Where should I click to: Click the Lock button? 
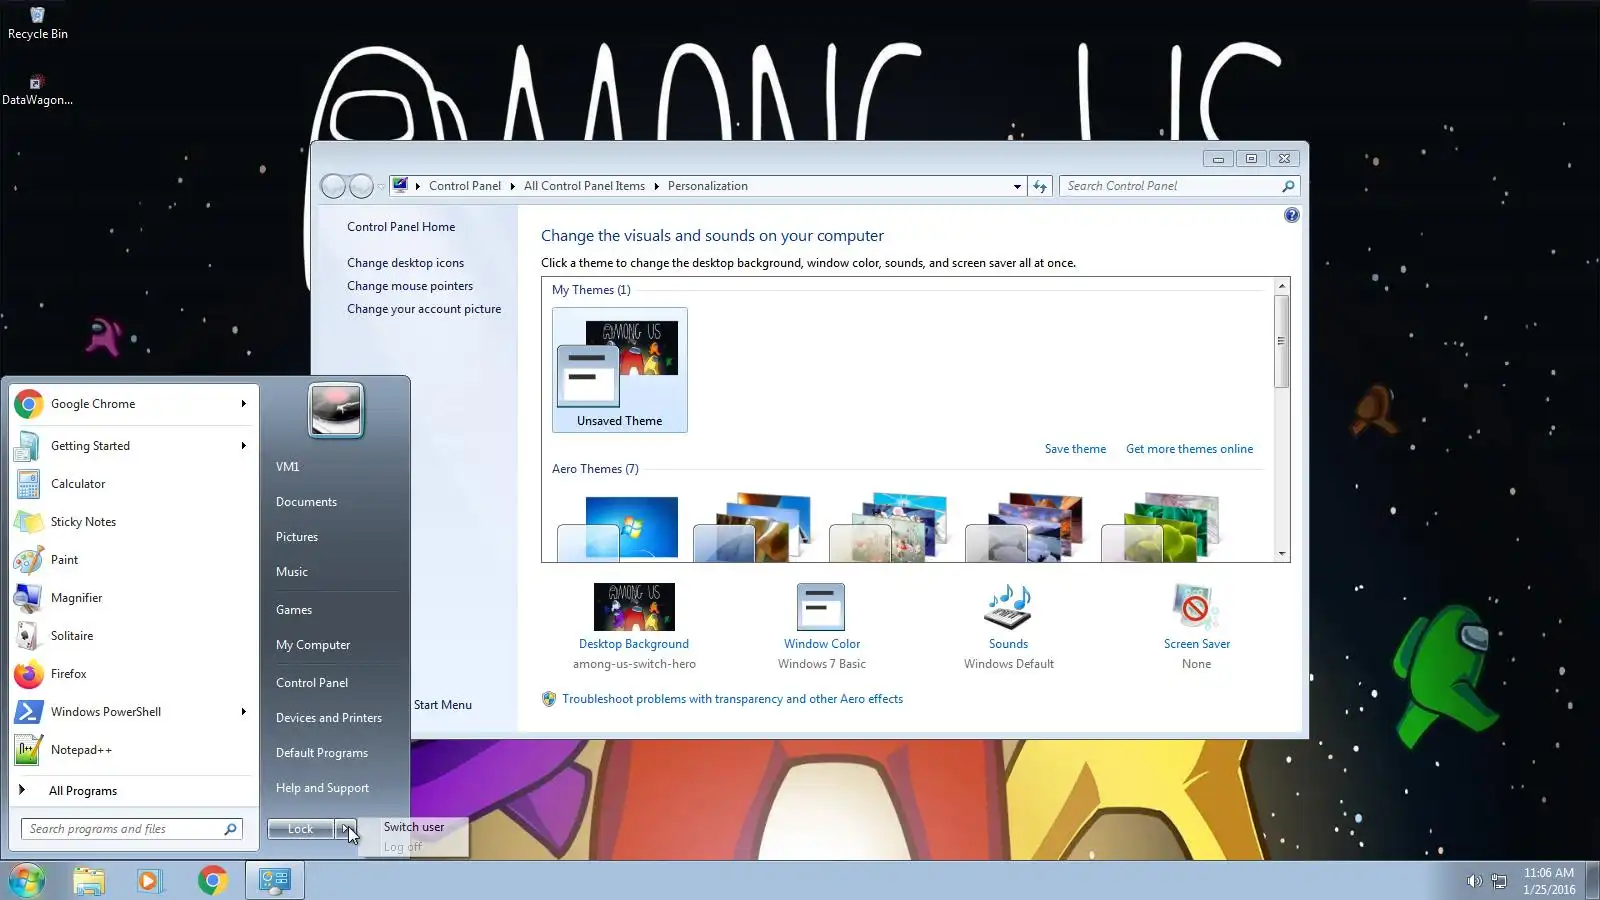pos(300,829)
